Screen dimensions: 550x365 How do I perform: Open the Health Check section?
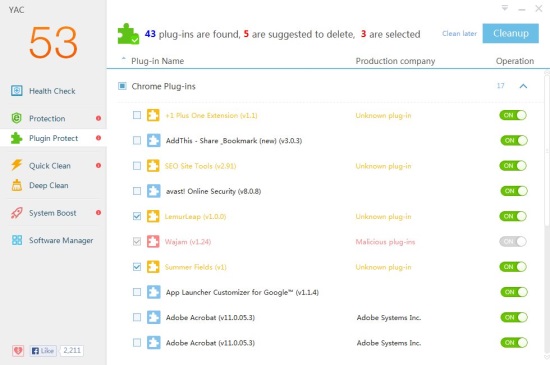click(52, 91)
